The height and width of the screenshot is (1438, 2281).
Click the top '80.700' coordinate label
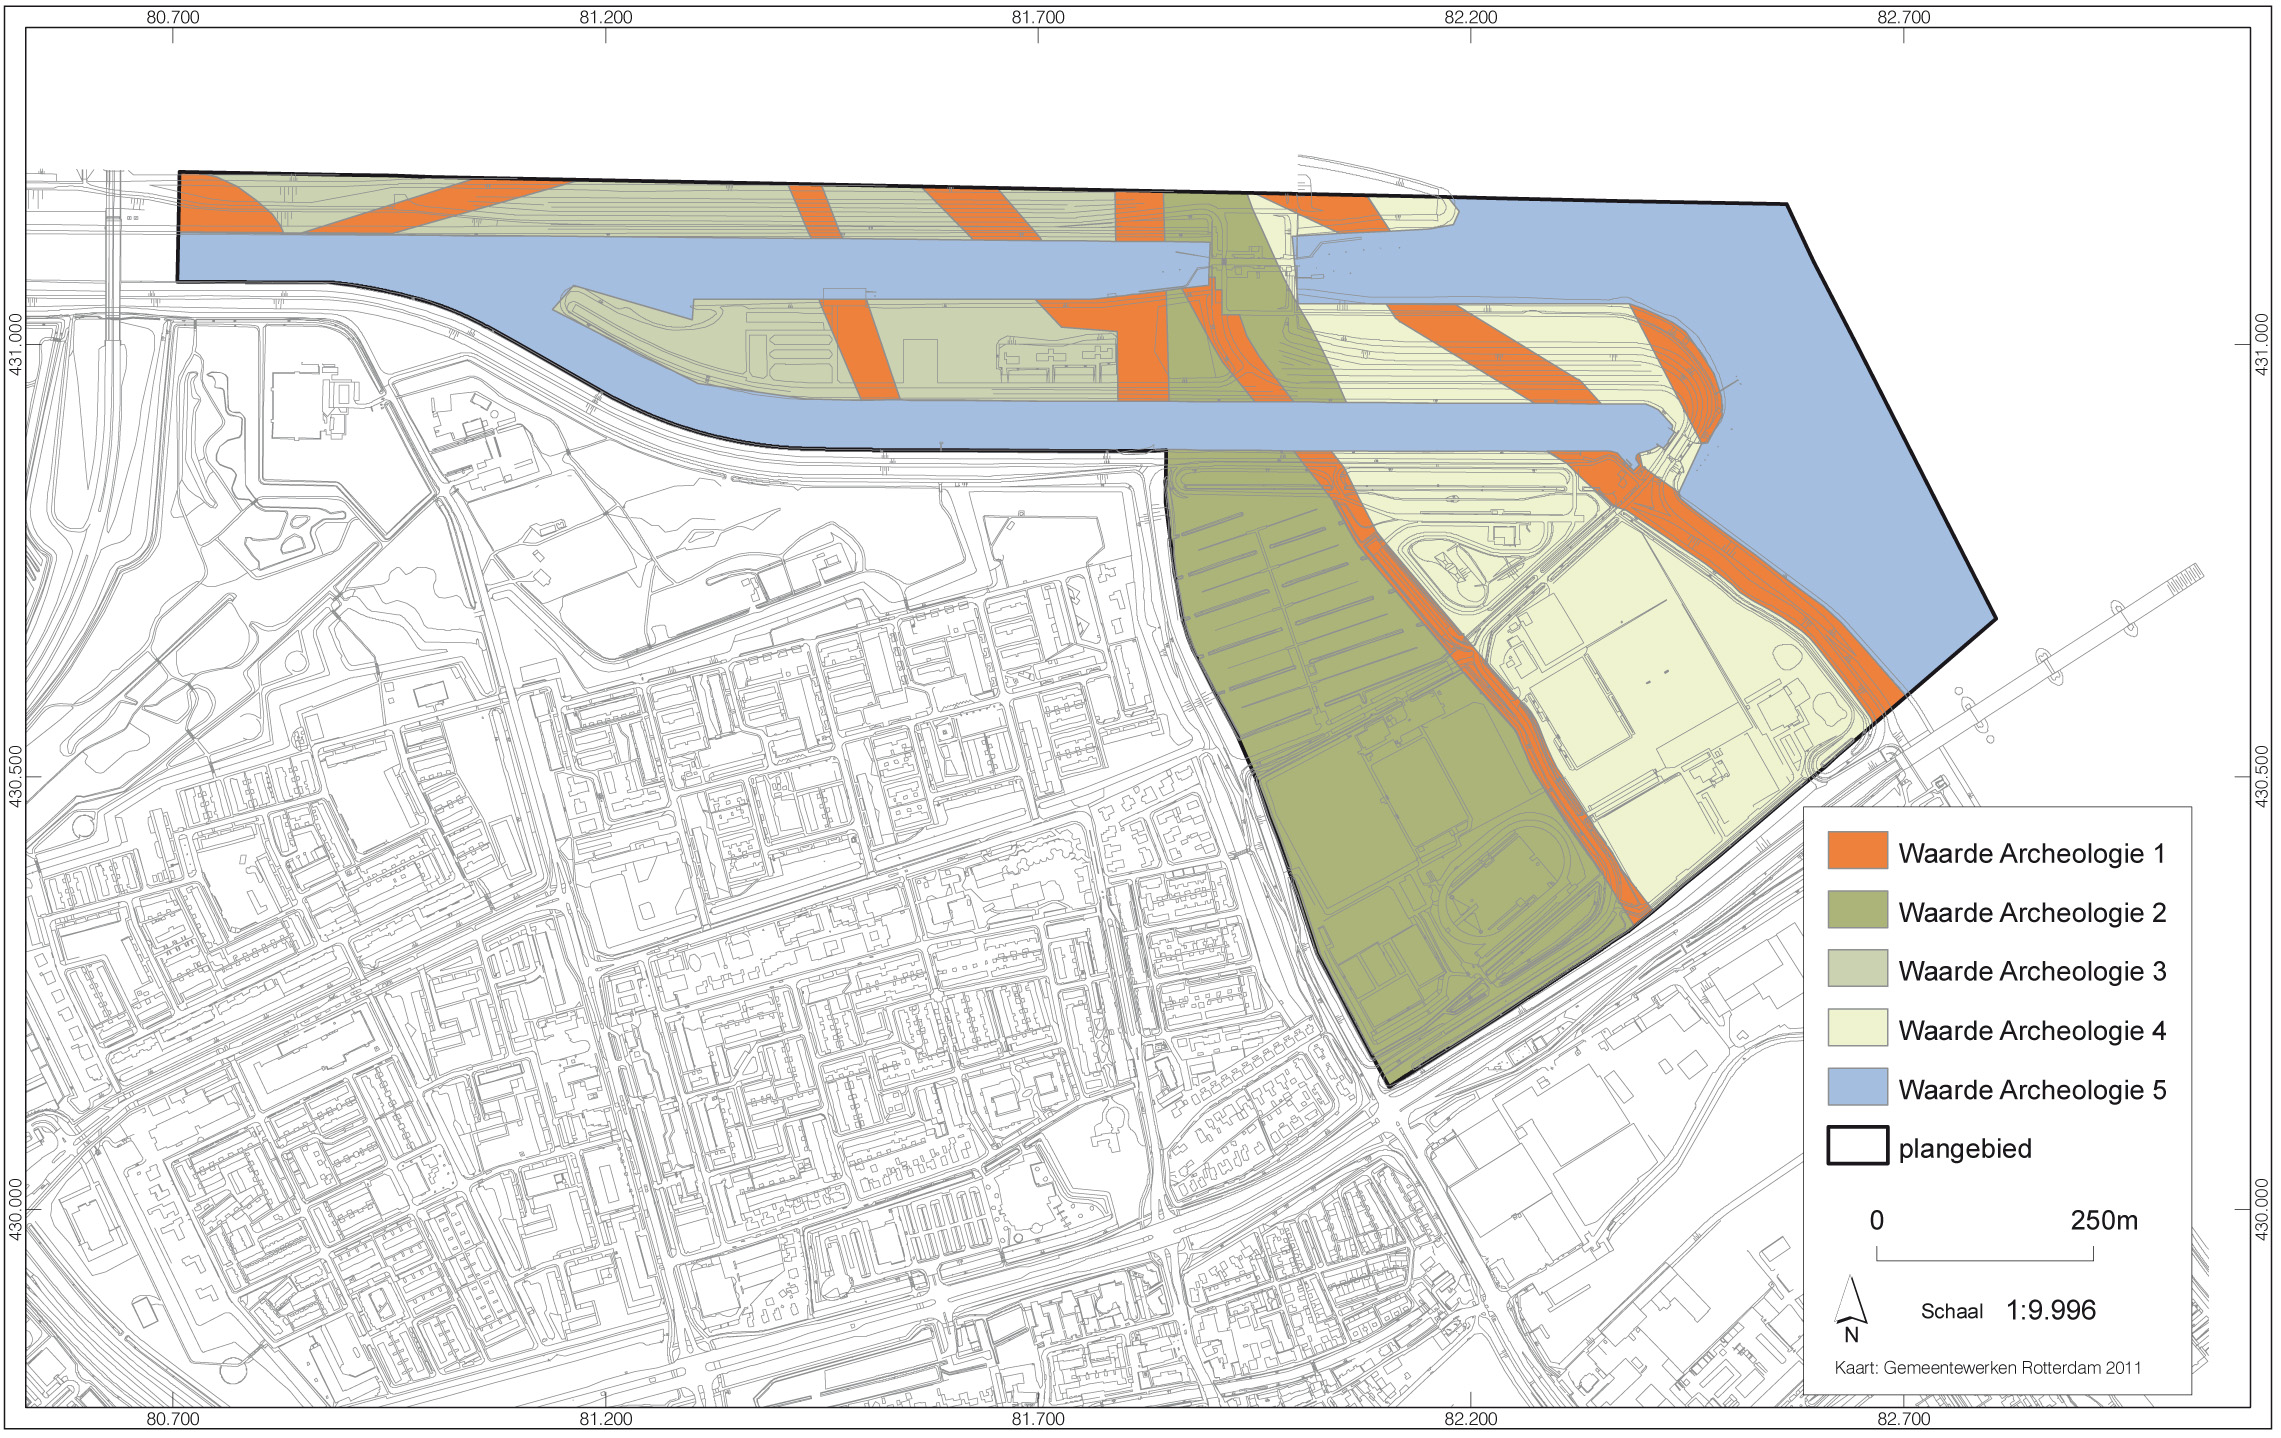(x=173, y=17)
